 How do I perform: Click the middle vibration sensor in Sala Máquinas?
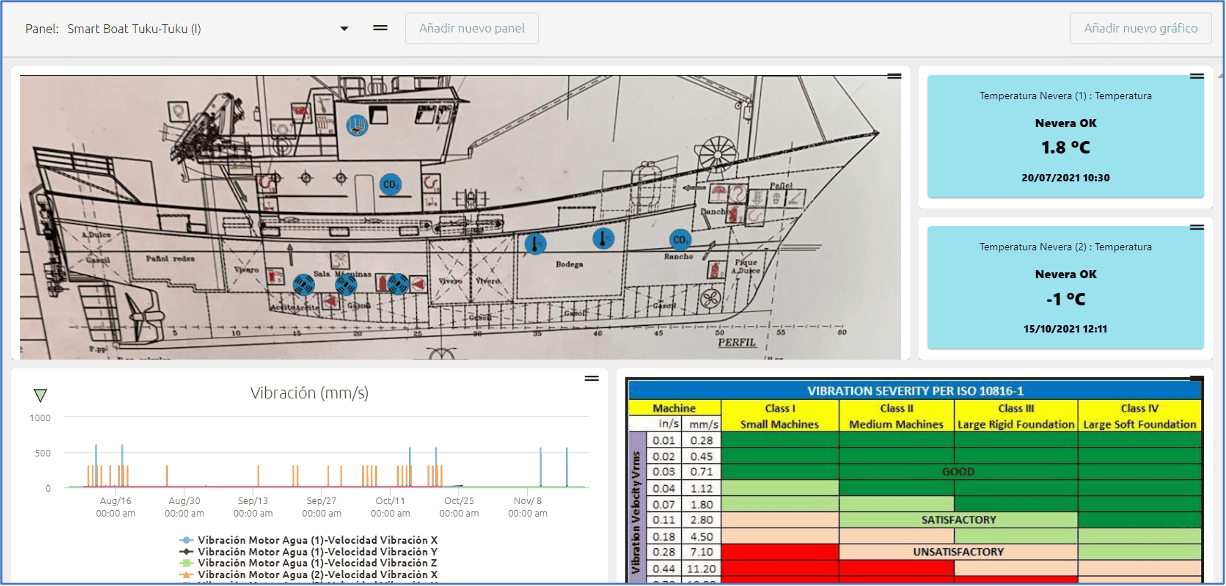coord(346,285)
